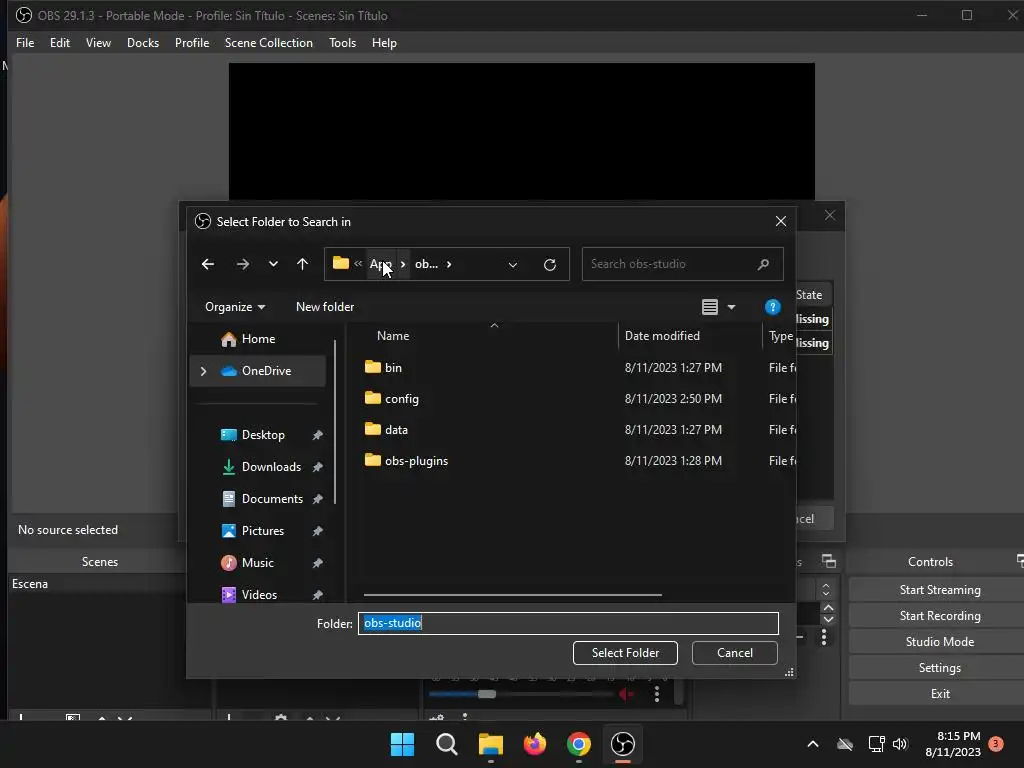The width and height of the screenshot is (1024, 768).
Task: Open Videos quick access folder
Action: coord(259,595)
